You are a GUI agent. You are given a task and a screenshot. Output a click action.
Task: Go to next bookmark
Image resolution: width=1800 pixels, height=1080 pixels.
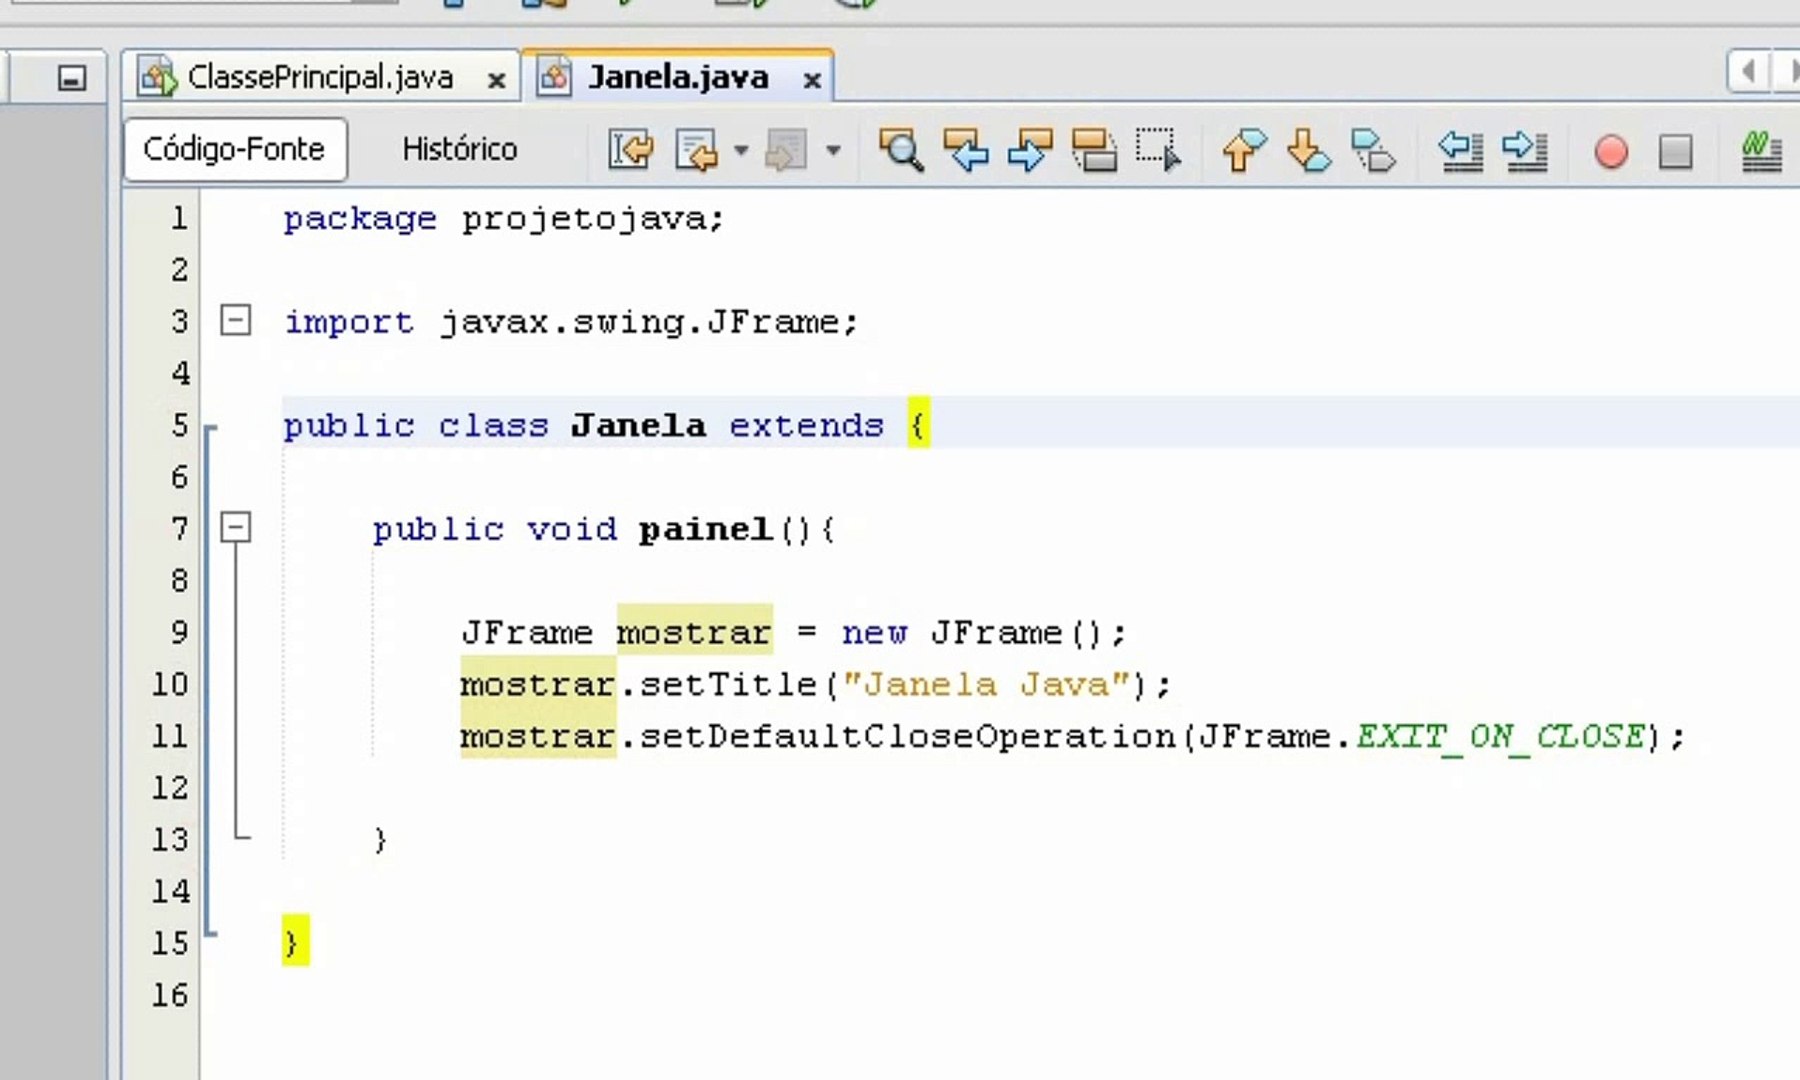pyautogui.click(x=1308, y=151)
